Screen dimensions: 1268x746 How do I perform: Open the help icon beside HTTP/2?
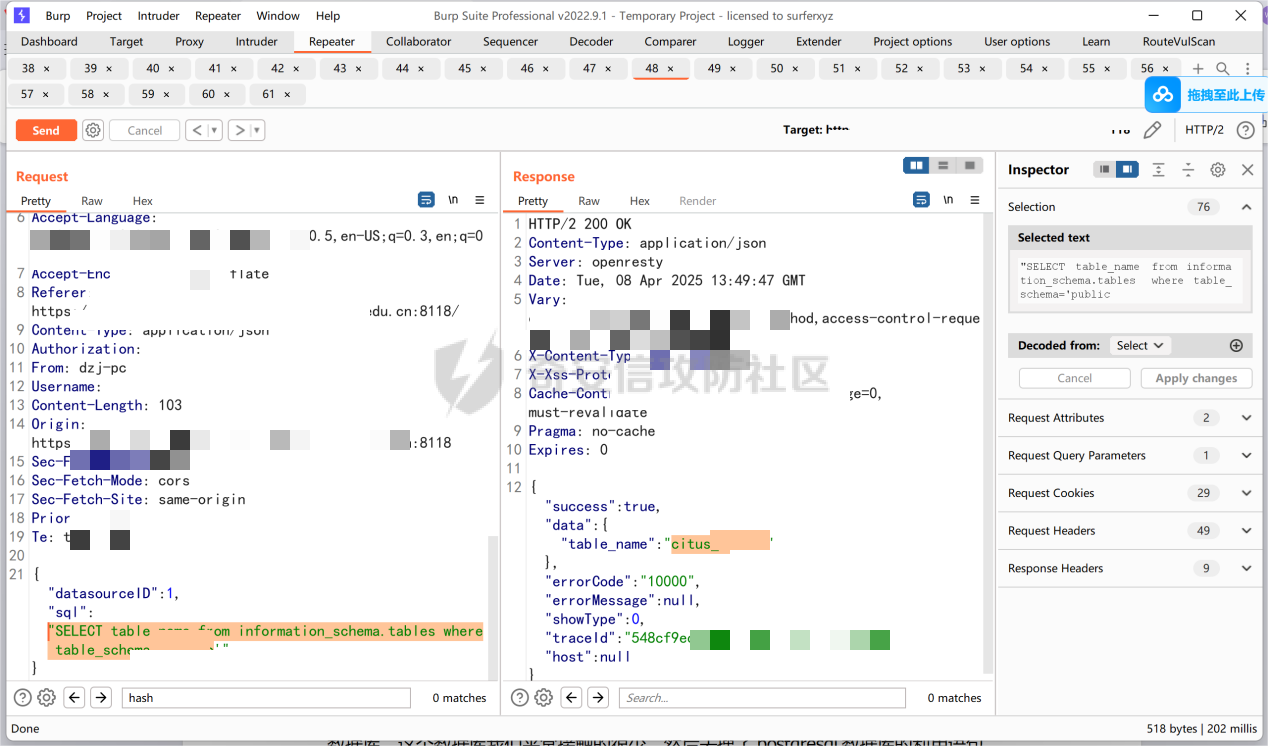(x=1245, y=130)
